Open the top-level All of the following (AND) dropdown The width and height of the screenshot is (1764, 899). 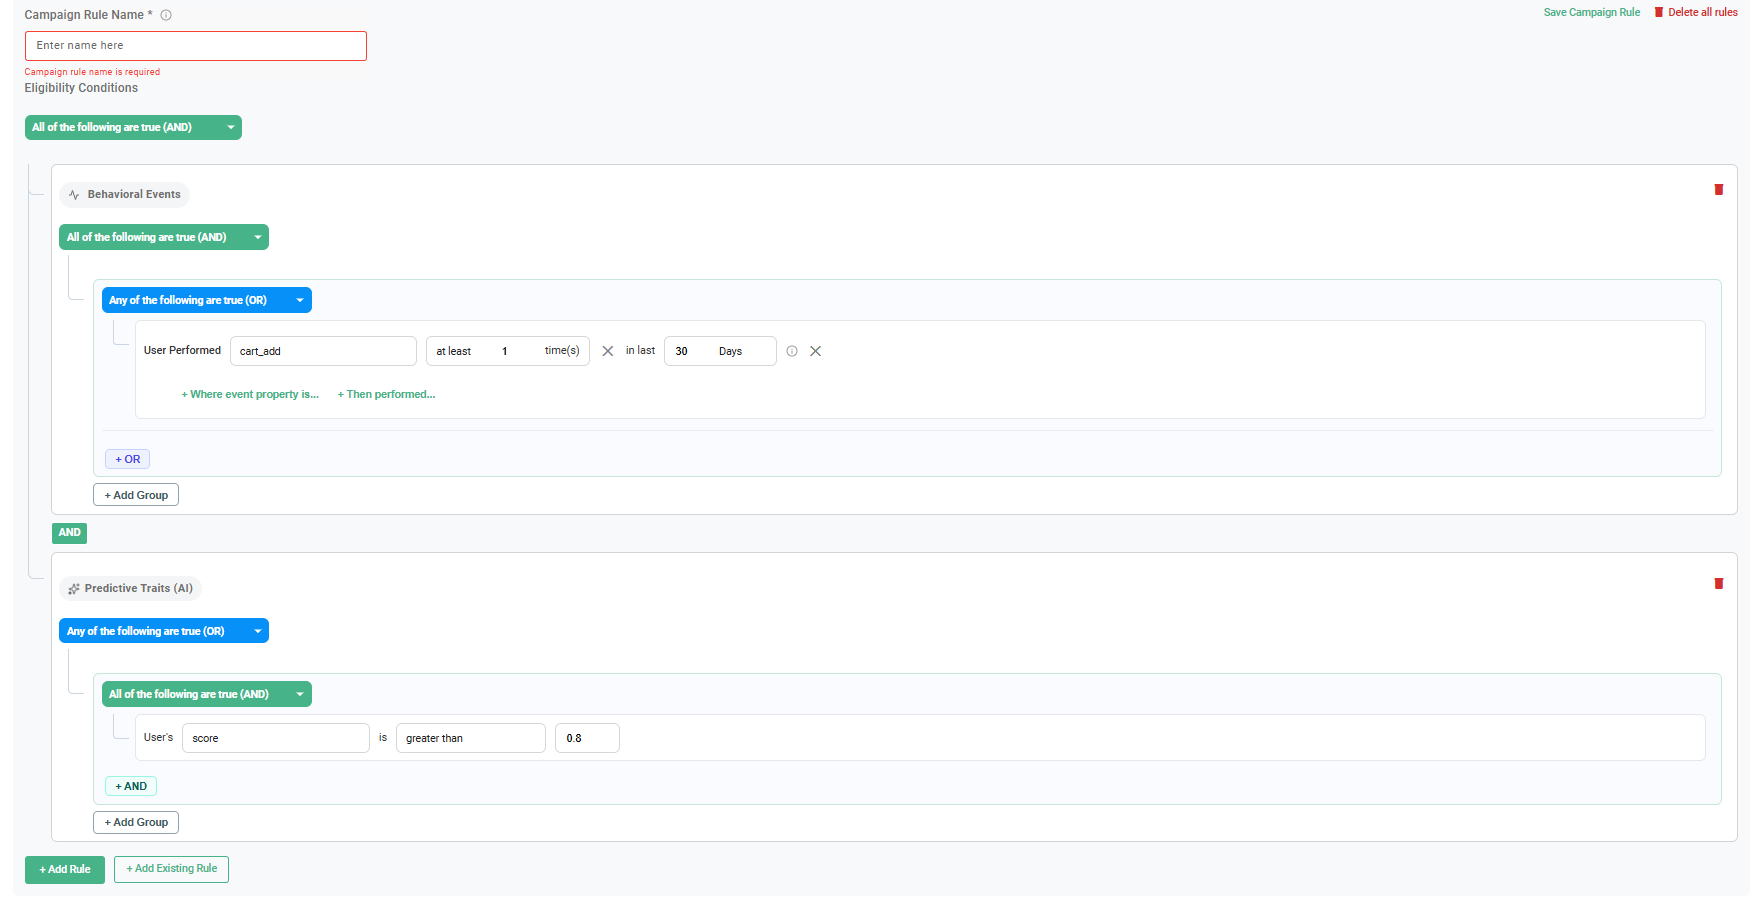[133, 127]
